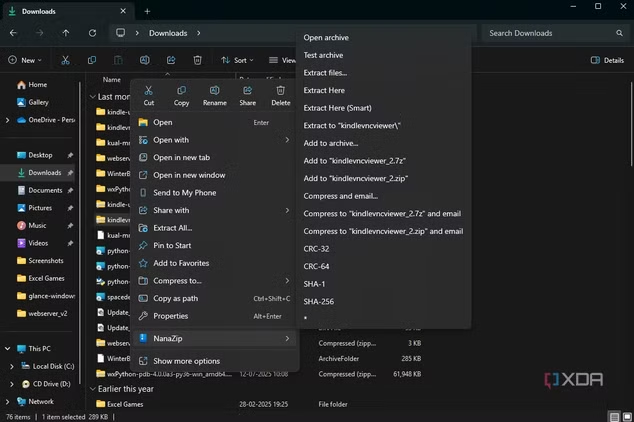Switch to details list view icon

[x=614, y=417]
